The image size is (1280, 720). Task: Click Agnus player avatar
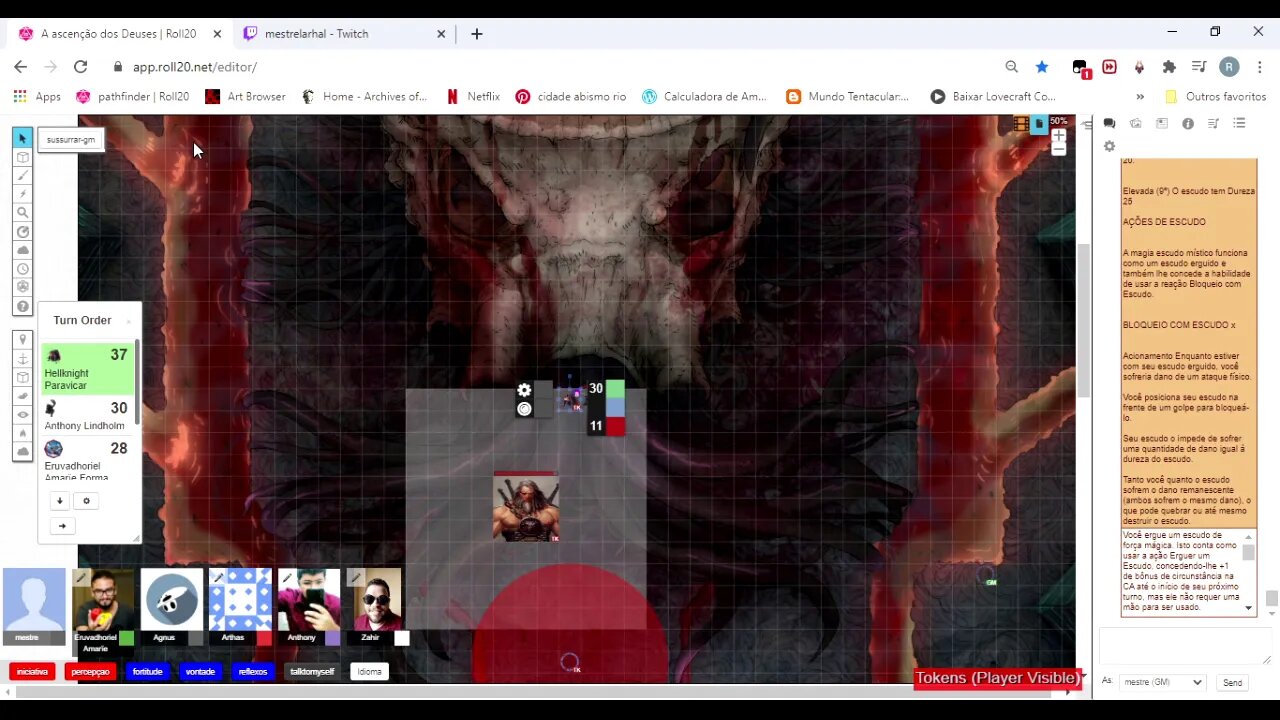[x=171, y=600]
